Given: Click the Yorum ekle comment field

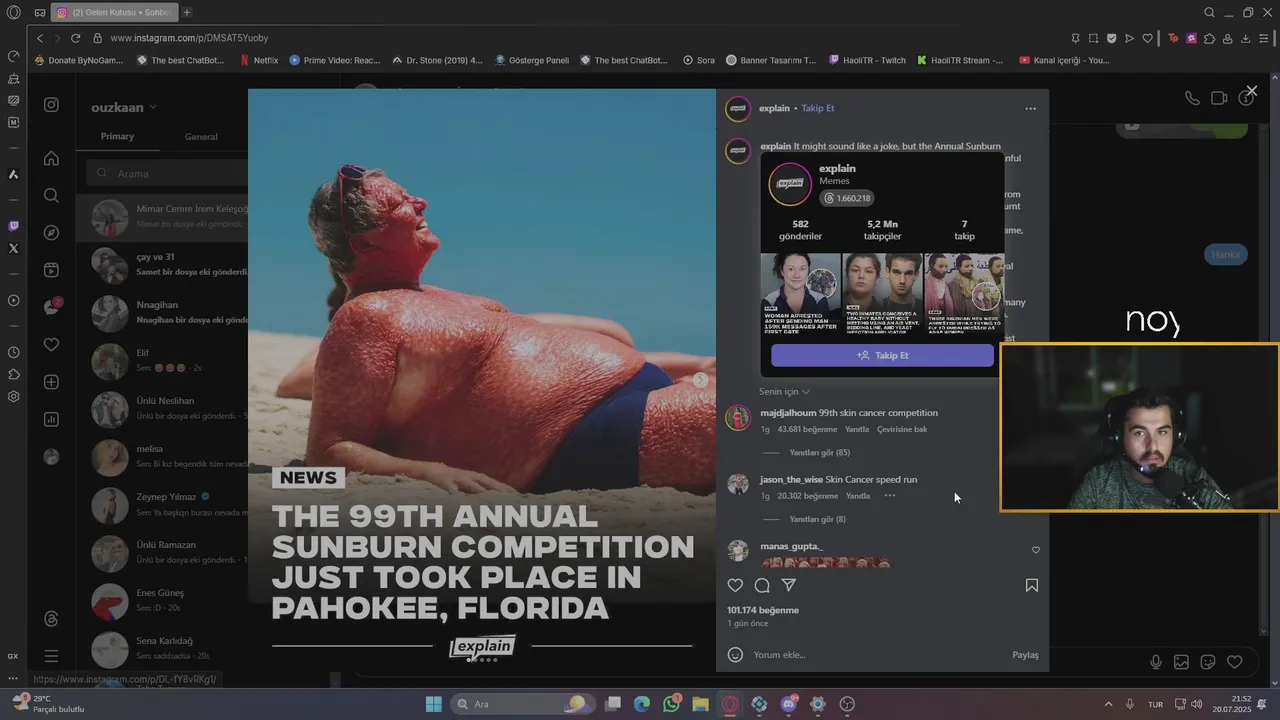Looking at the screenshot, I should click(x=880, y=655).
